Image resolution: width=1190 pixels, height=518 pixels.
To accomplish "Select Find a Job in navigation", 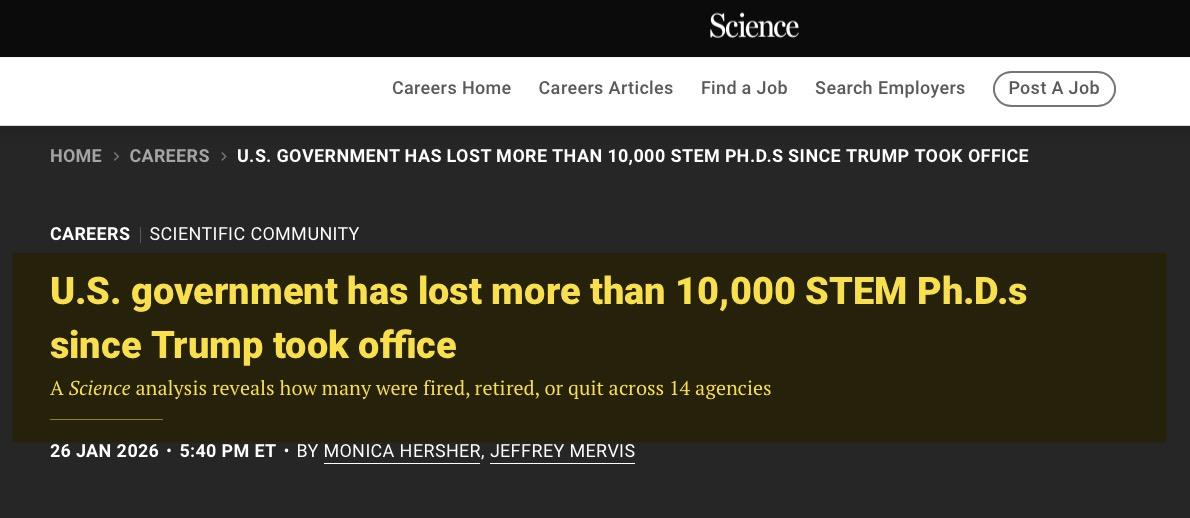I will (x=744, y=88).
